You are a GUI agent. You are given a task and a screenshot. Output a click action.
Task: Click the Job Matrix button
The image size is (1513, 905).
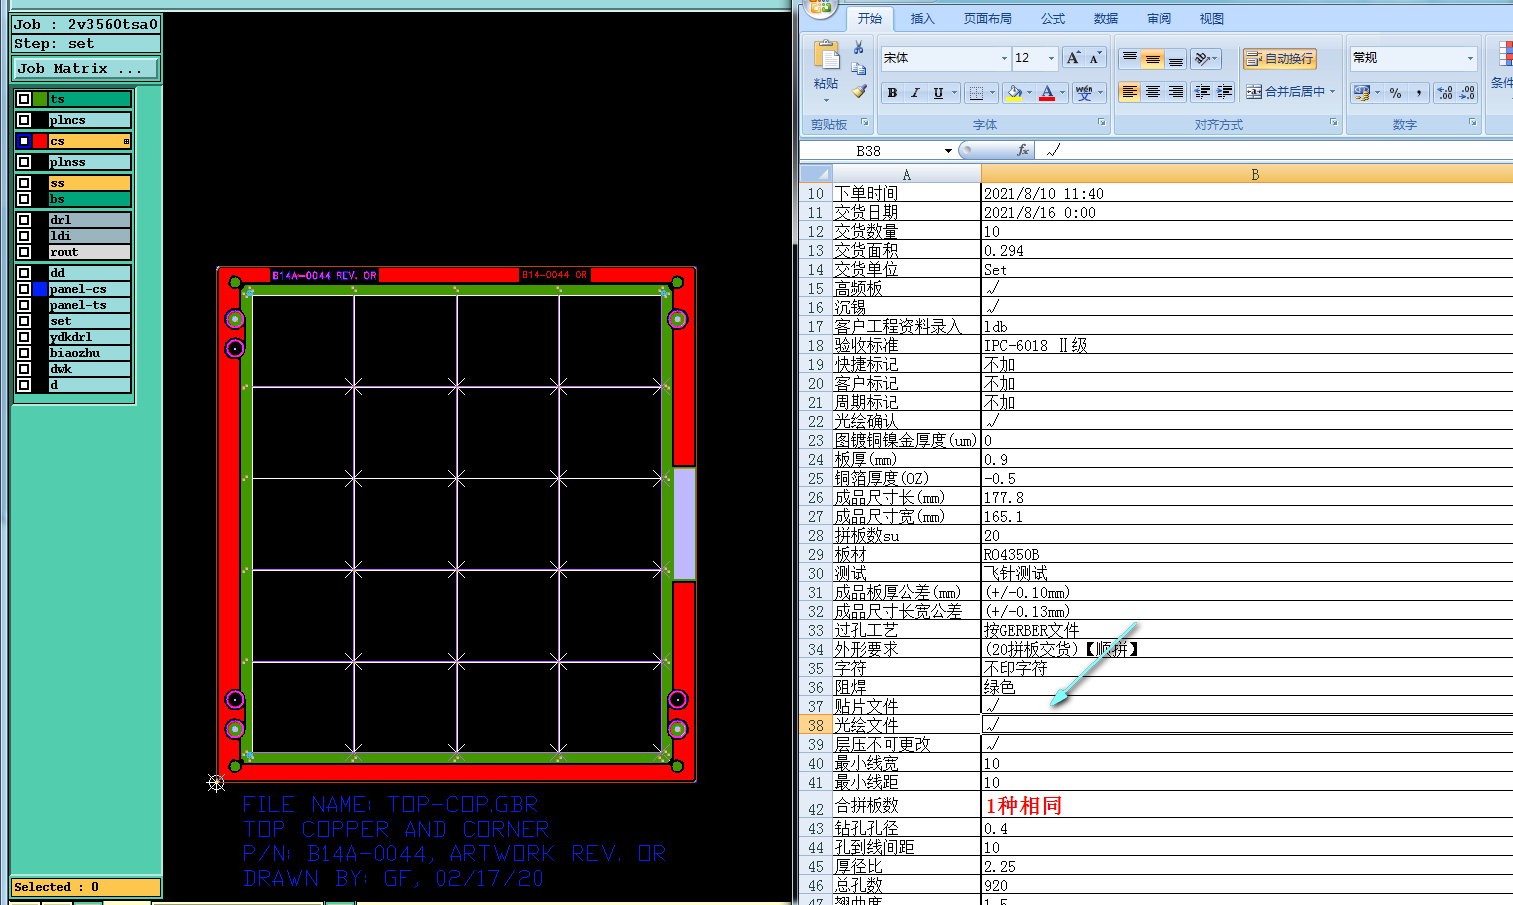tap(86, 68)
